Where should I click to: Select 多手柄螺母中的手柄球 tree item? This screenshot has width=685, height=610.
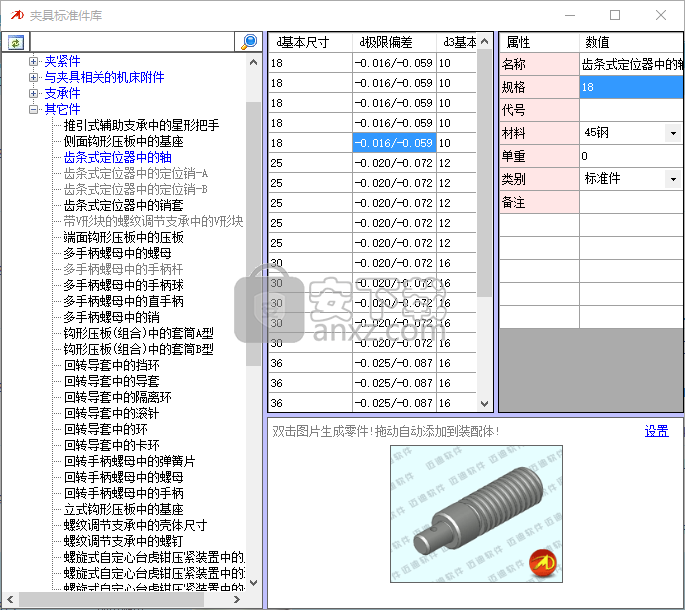(123, 285)
